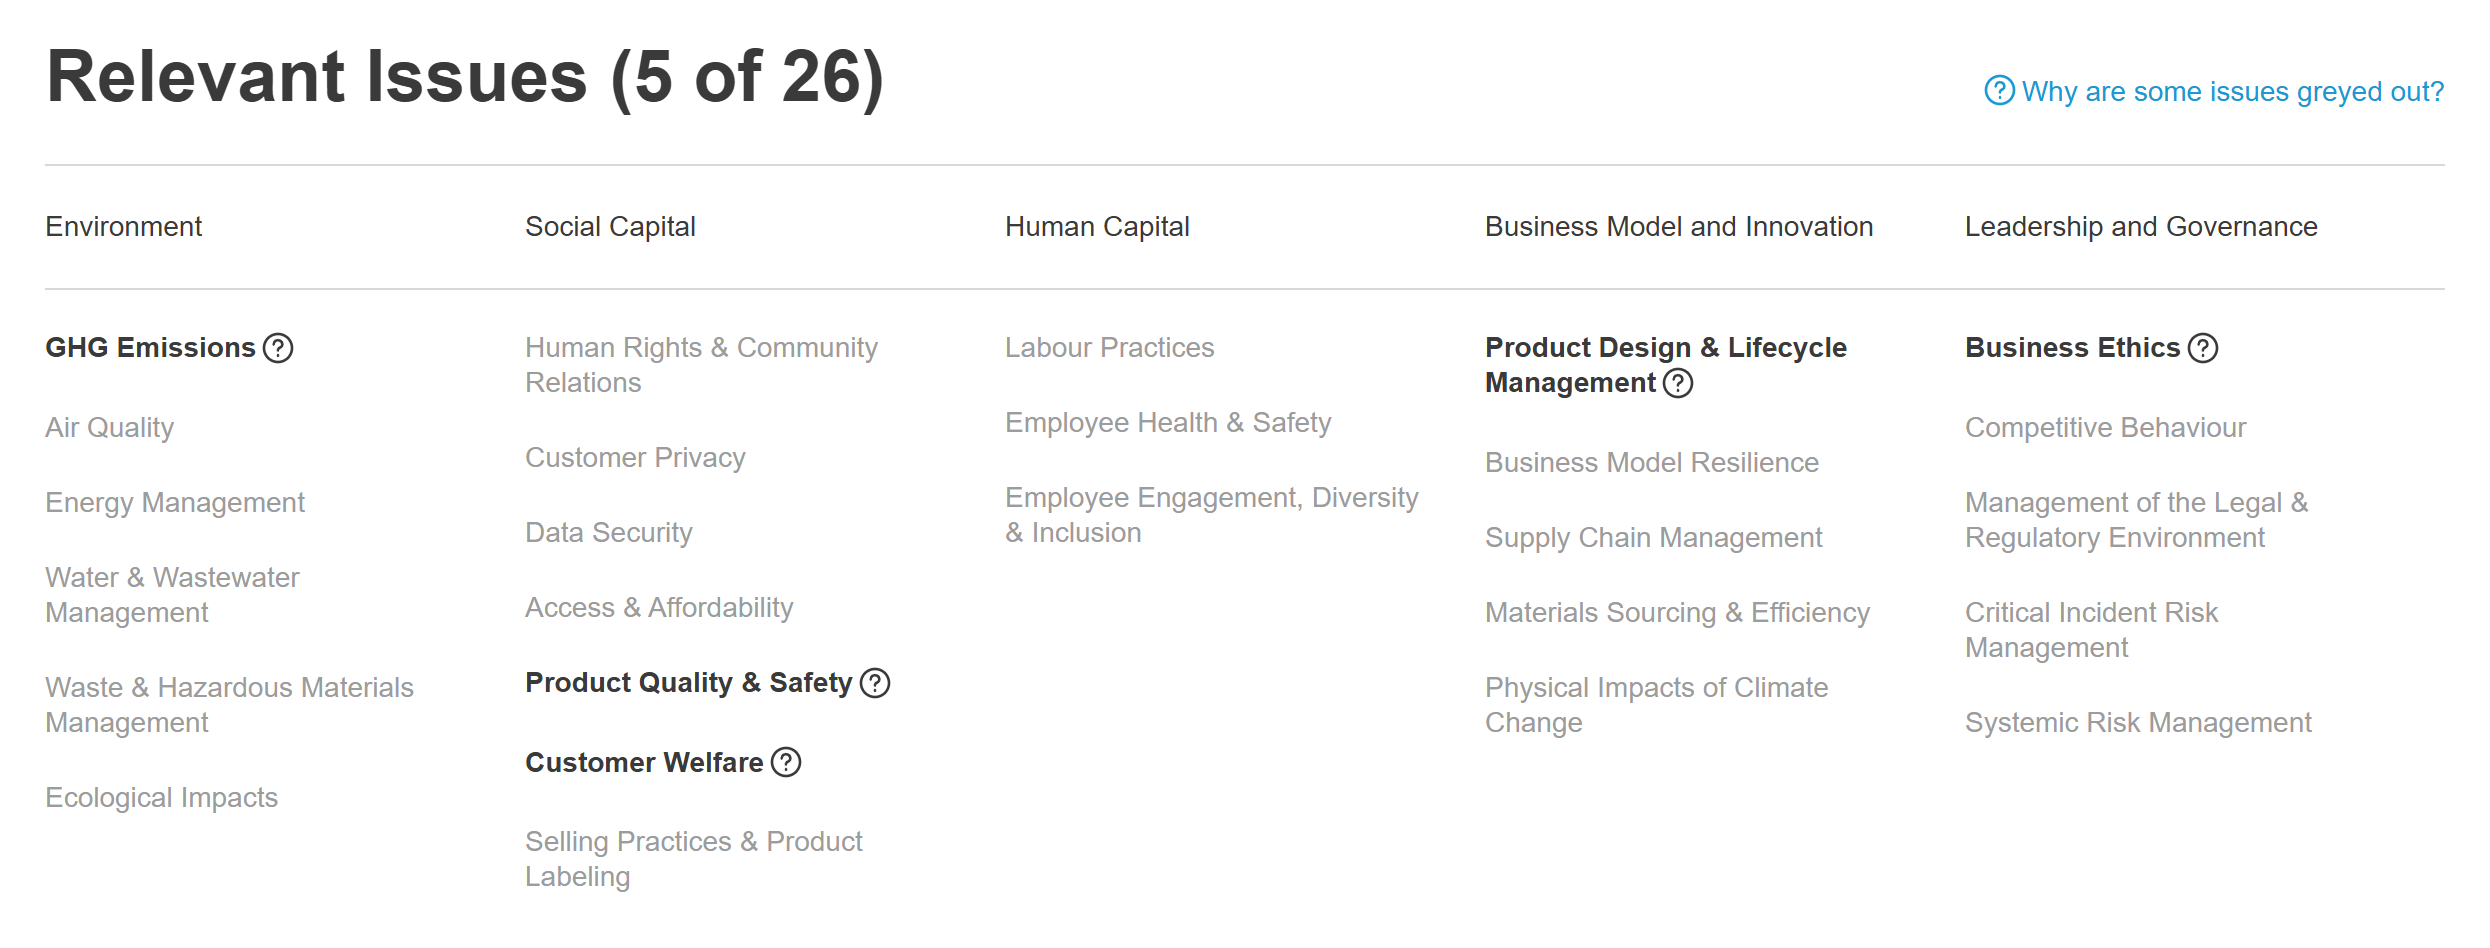Click the Social Capital column heading
Screen dimensions: 2490x948
610,227
